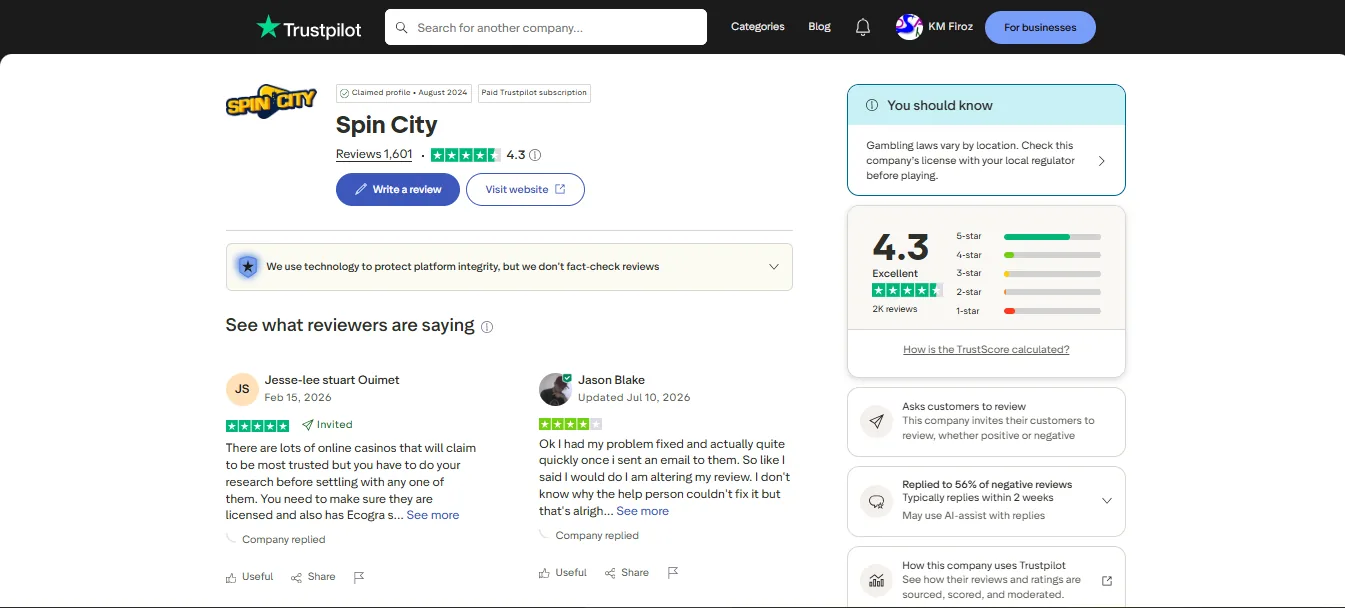Click the 'You should know' info icon
This screenshot has width=1345, height=608.
872,105
